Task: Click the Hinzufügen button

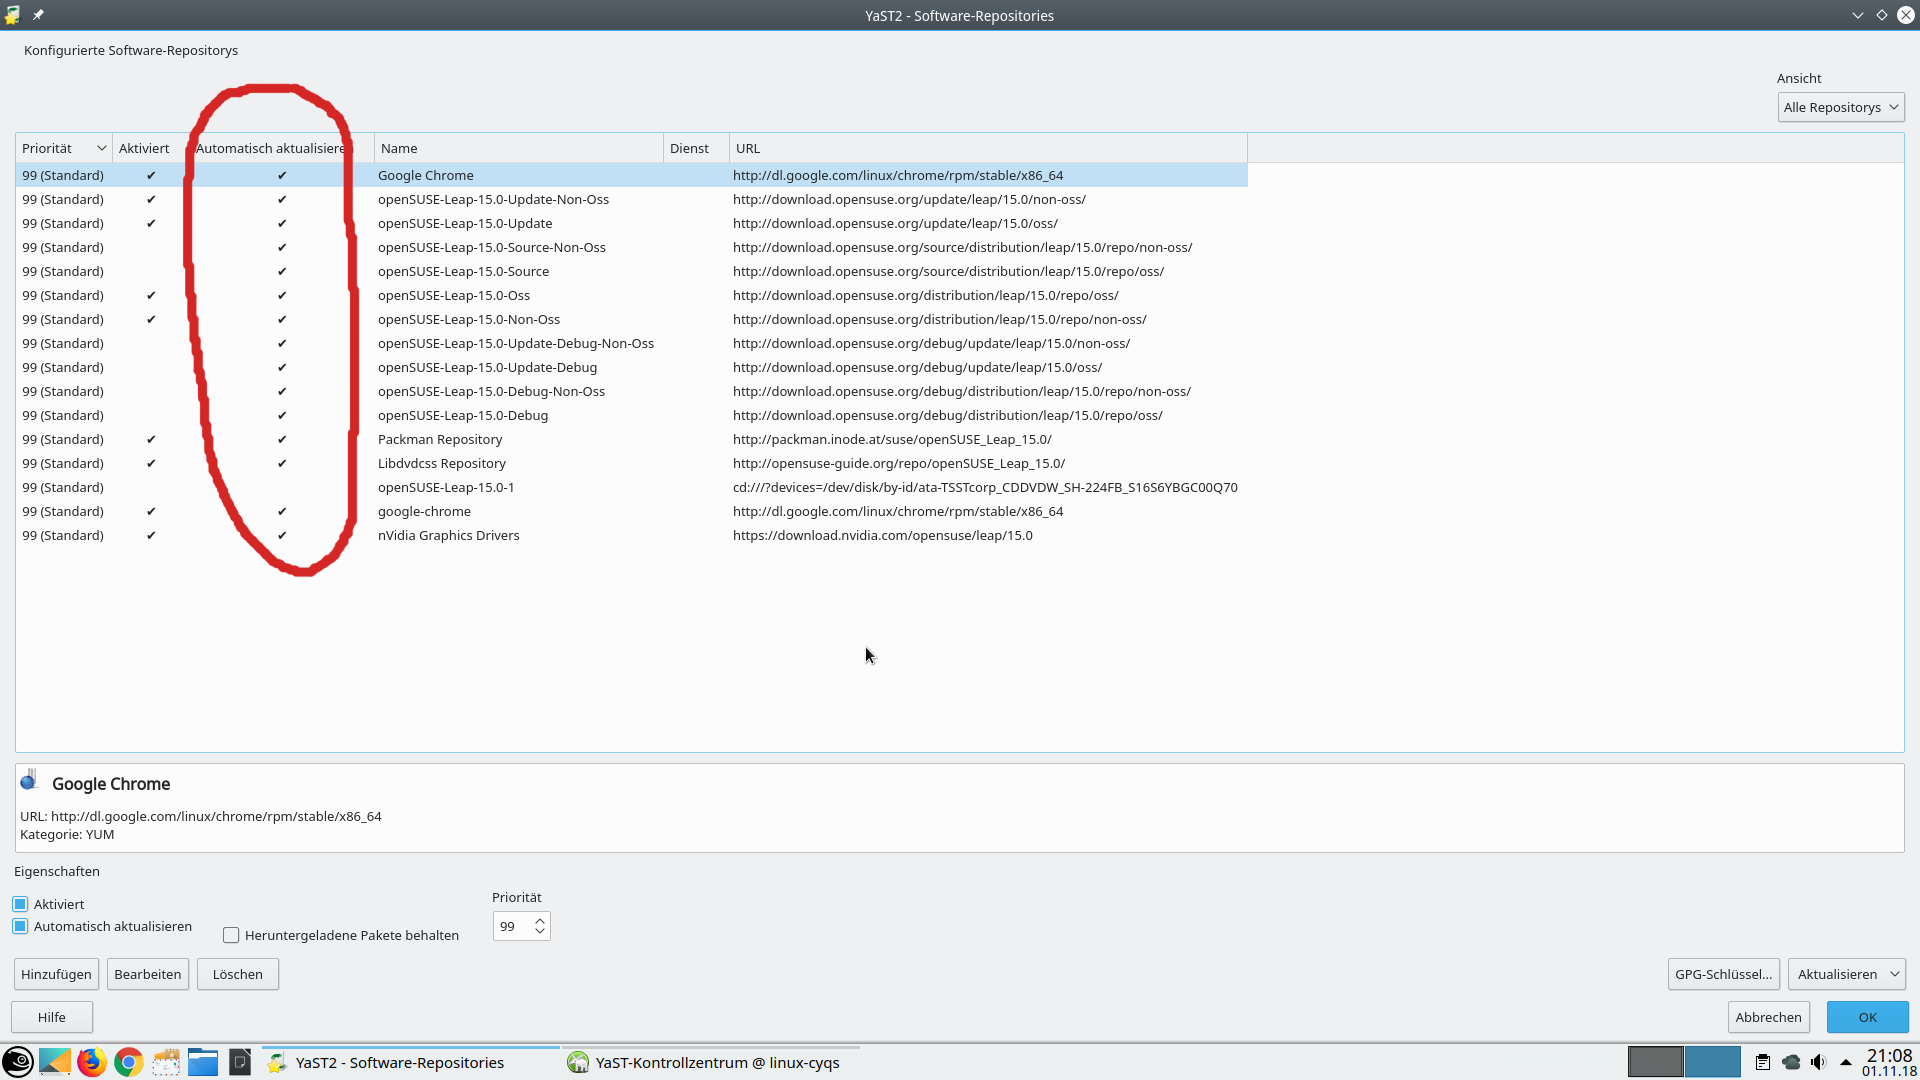Action: 56,974
